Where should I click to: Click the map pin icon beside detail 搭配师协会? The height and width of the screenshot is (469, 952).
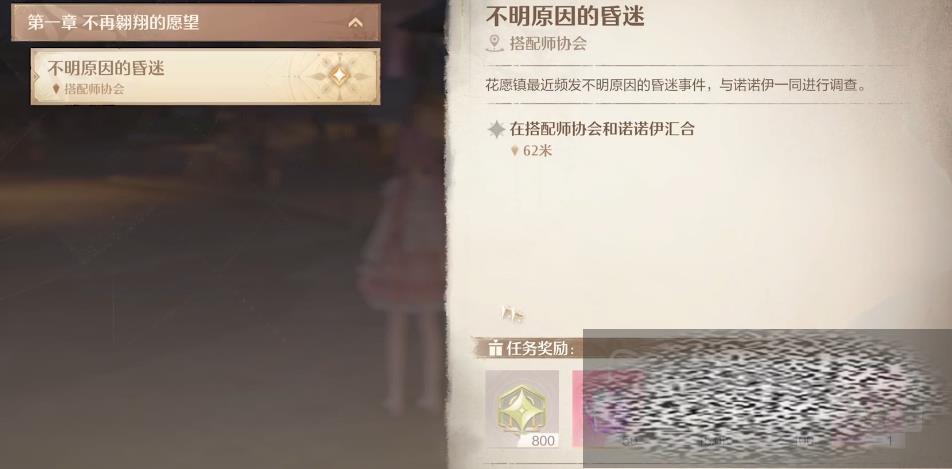pyautogui.click(x=495, y=44)
